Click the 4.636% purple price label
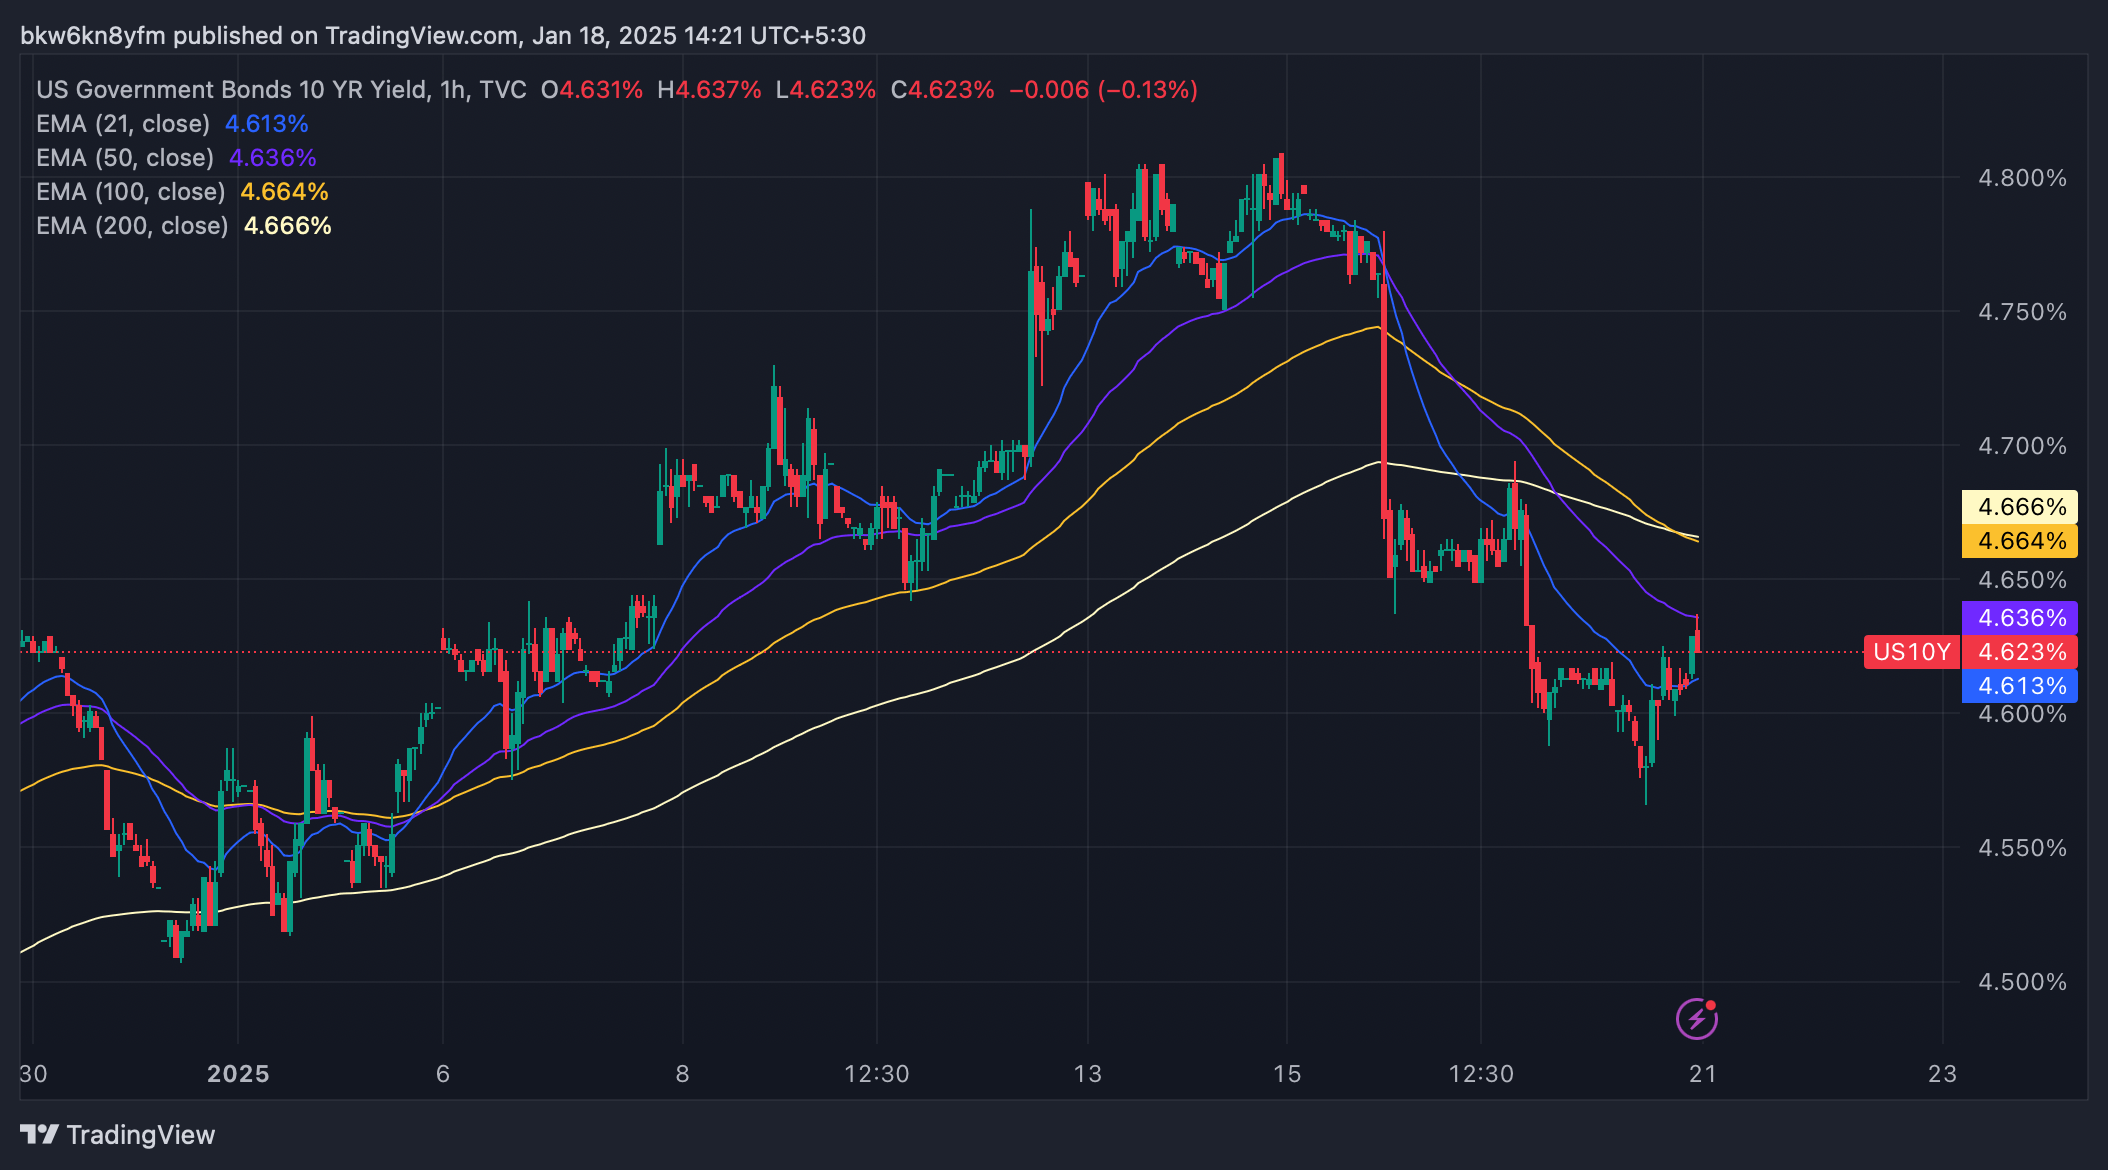The height and width of the screenshot is (1170, 2108). (2021, 618)
